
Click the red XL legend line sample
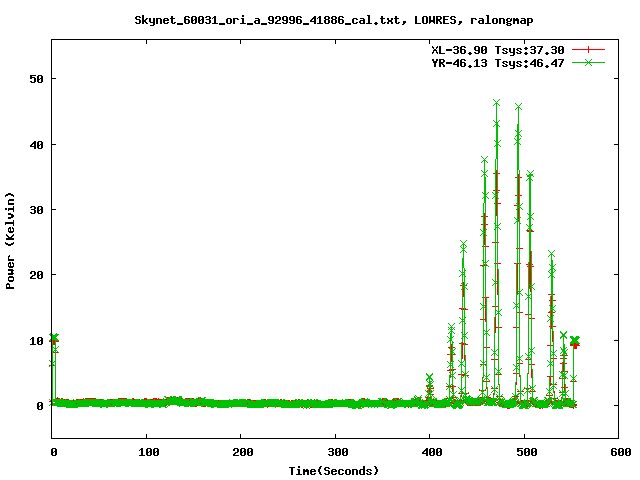tap(588, 50)
